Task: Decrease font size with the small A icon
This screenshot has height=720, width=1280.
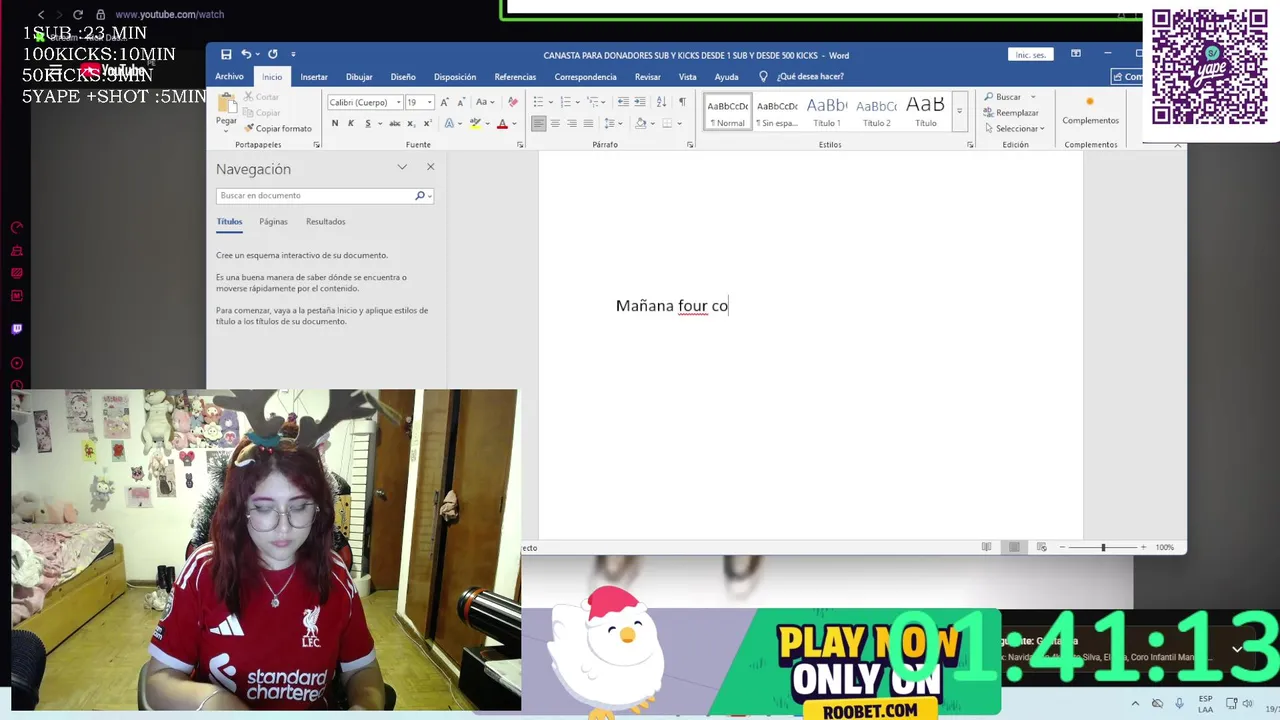Action: 461,102
